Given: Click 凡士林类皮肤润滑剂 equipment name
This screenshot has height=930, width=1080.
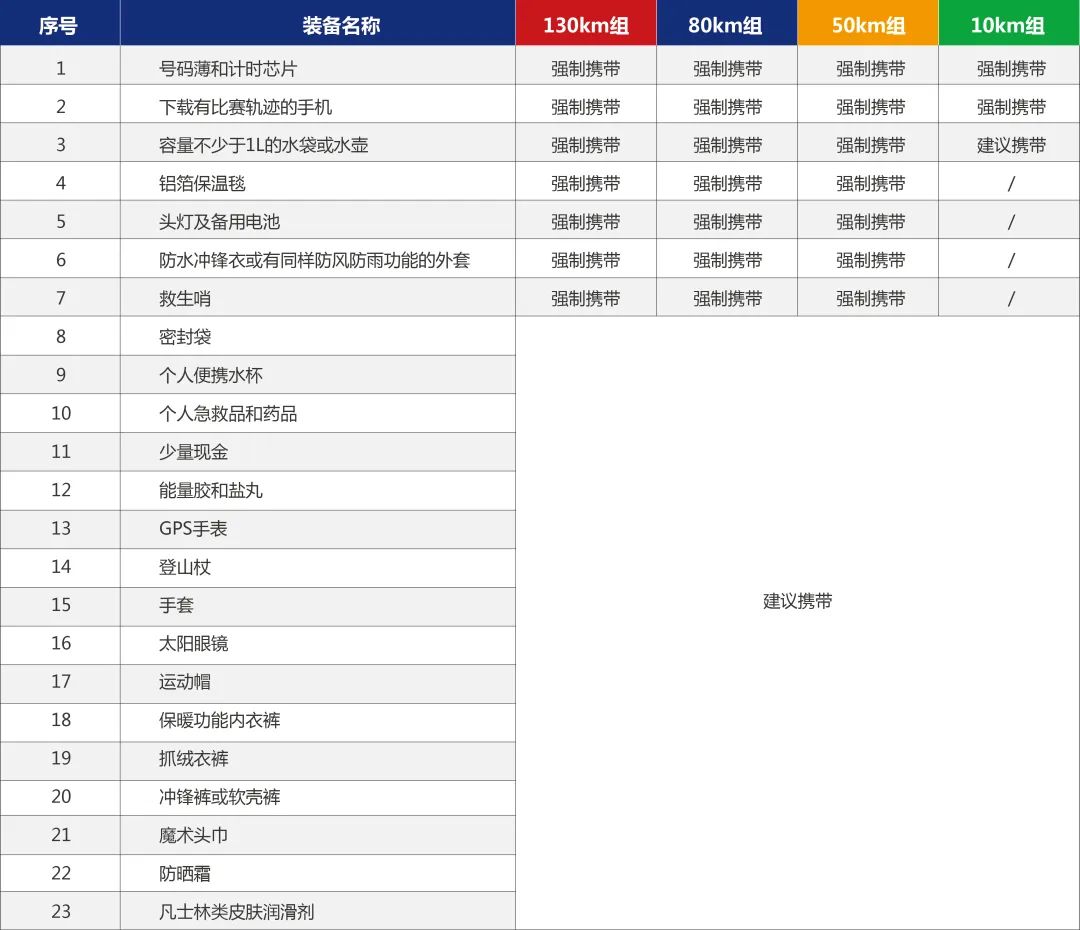Looking at the screenshot, I should (236, 912).
